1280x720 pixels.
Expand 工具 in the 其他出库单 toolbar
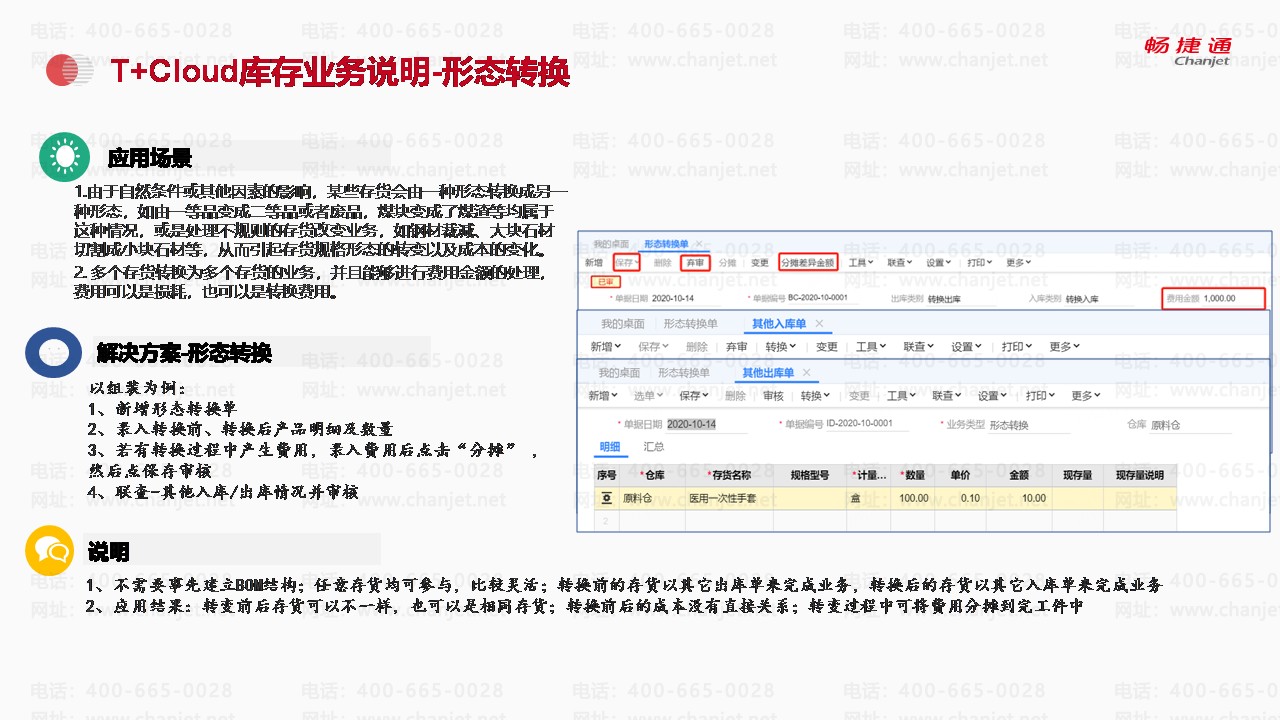902,396
